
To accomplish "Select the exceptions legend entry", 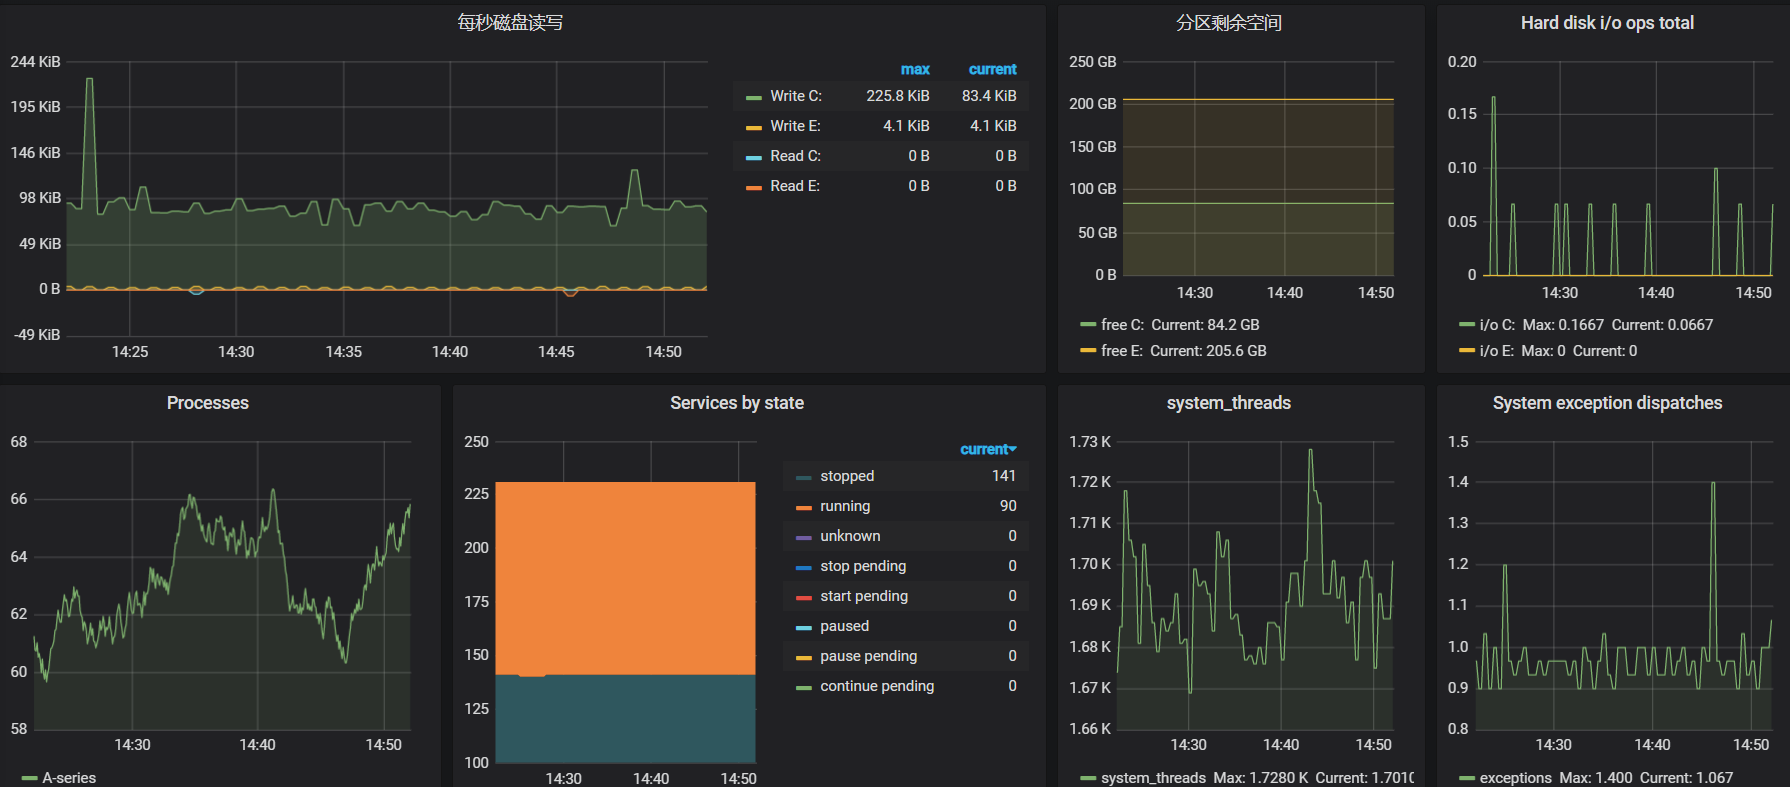I will tap(1515, 778).
